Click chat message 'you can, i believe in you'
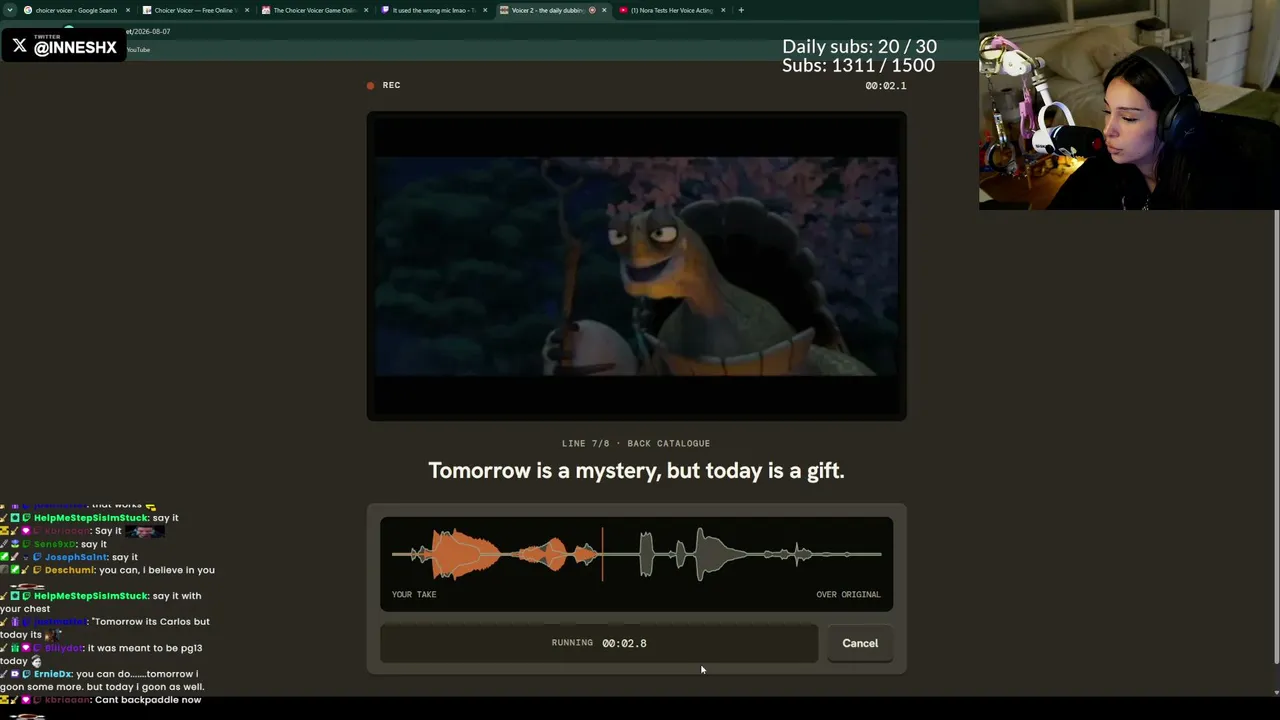This screenshot has height=720, width=1280. pos(157,570)
